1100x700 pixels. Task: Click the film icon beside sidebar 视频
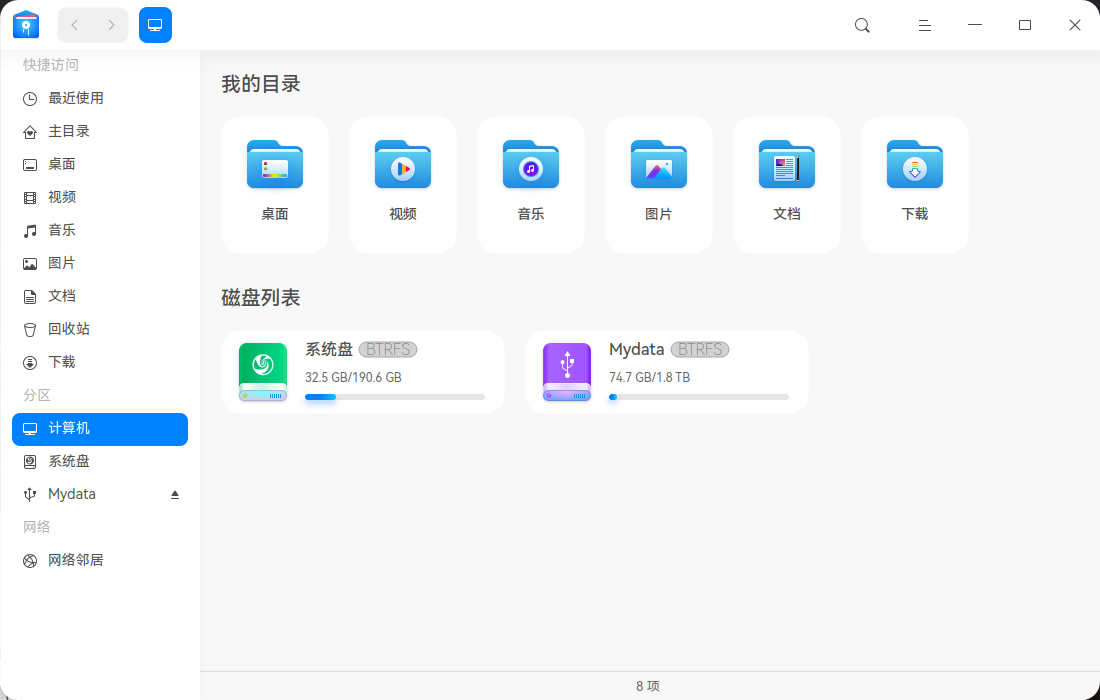coord(29,198)
